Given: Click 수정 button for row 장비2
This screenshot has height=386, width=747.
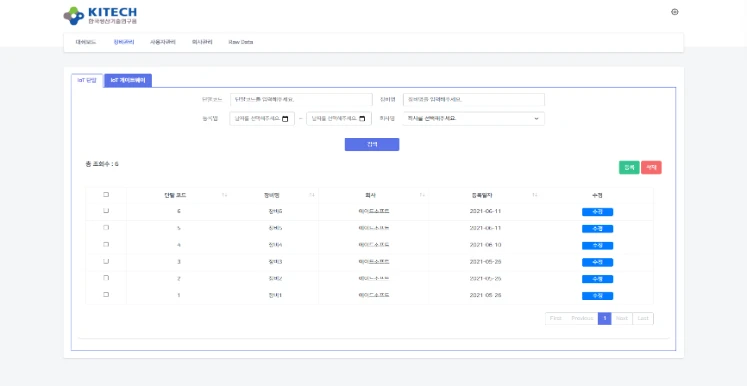Looking at the screenshot, I should [597, 279].
